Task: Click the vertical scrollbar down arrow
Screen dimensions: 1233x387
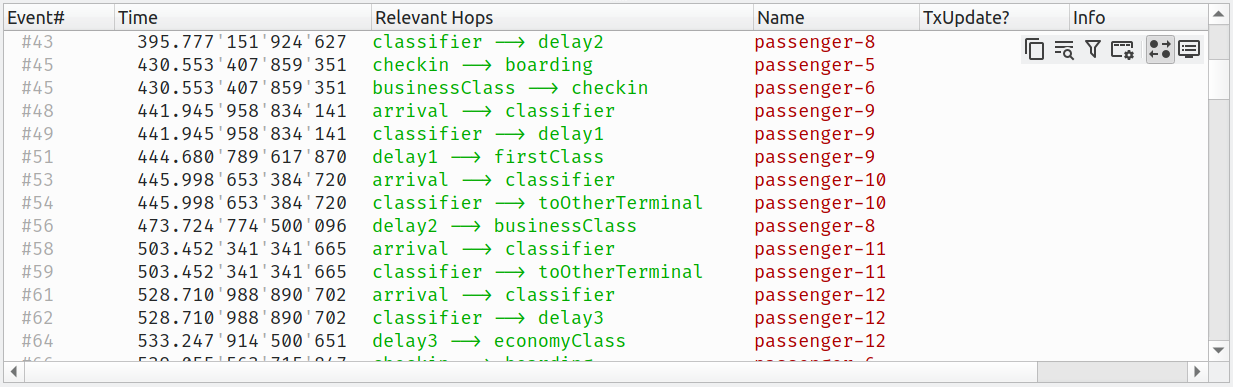Action: (1217, 350)
